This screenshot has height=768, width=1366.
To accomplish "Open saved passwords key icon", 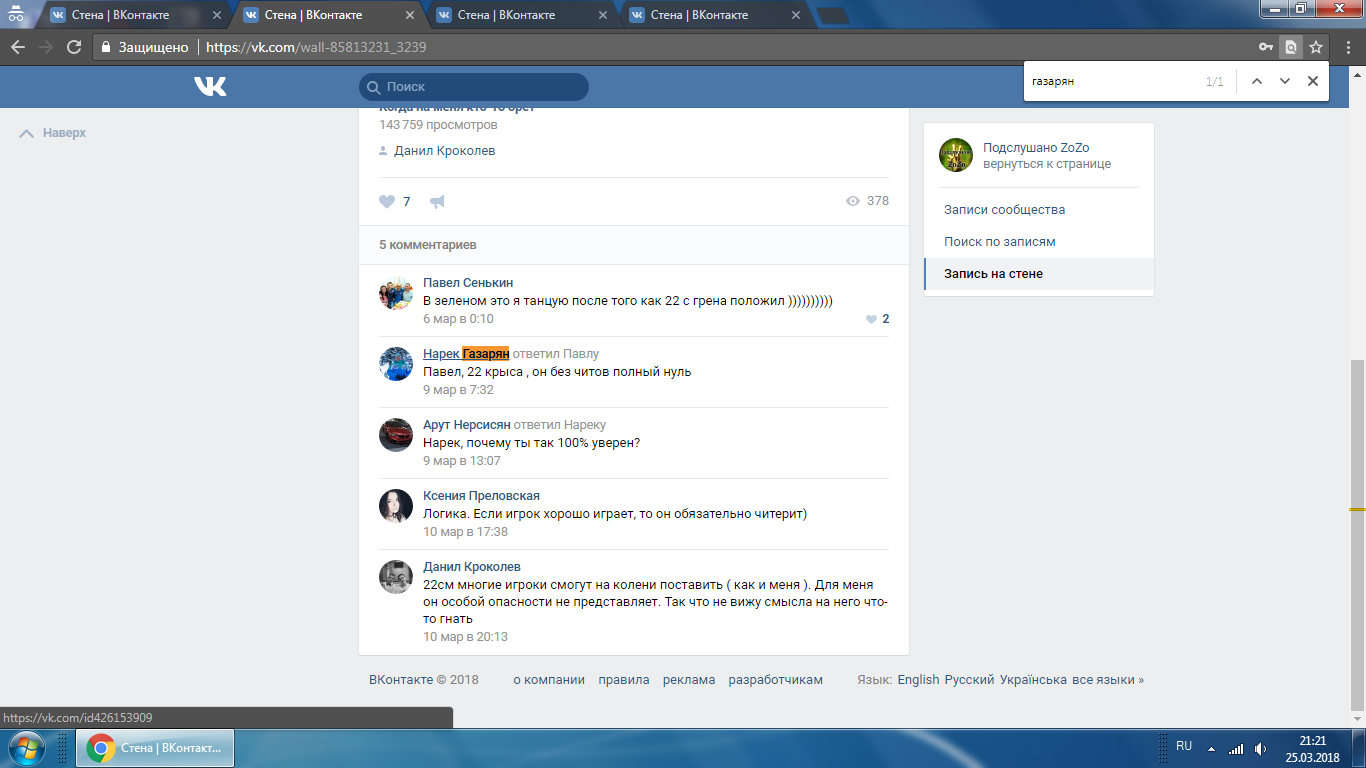I will pyautogui.click(x=1265, y=47).
